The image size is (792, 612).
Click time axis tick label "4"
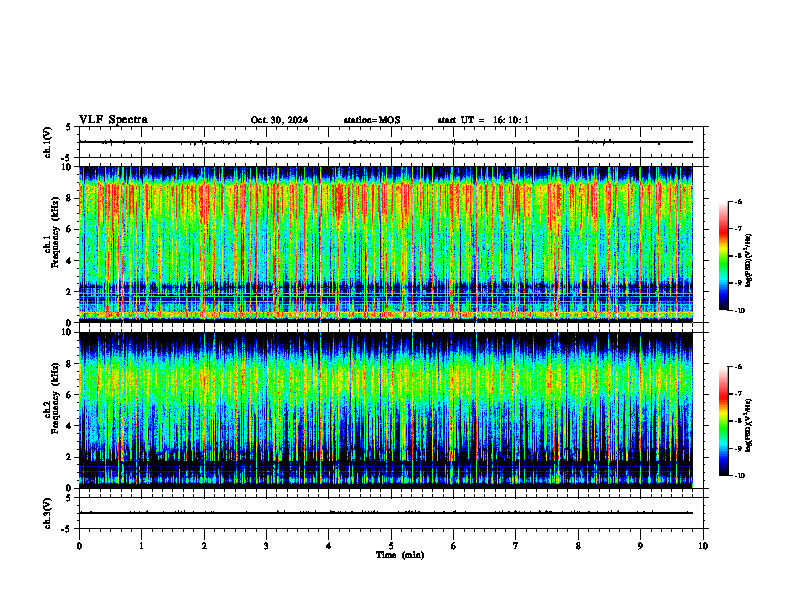click(x=329, y=546)
